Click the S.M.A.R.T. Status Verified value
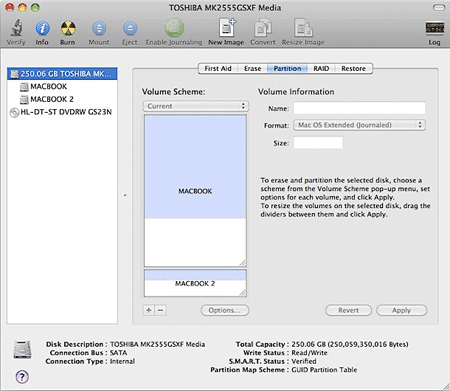The height and width of the screenshot is (391, 450). pos(304,361)
